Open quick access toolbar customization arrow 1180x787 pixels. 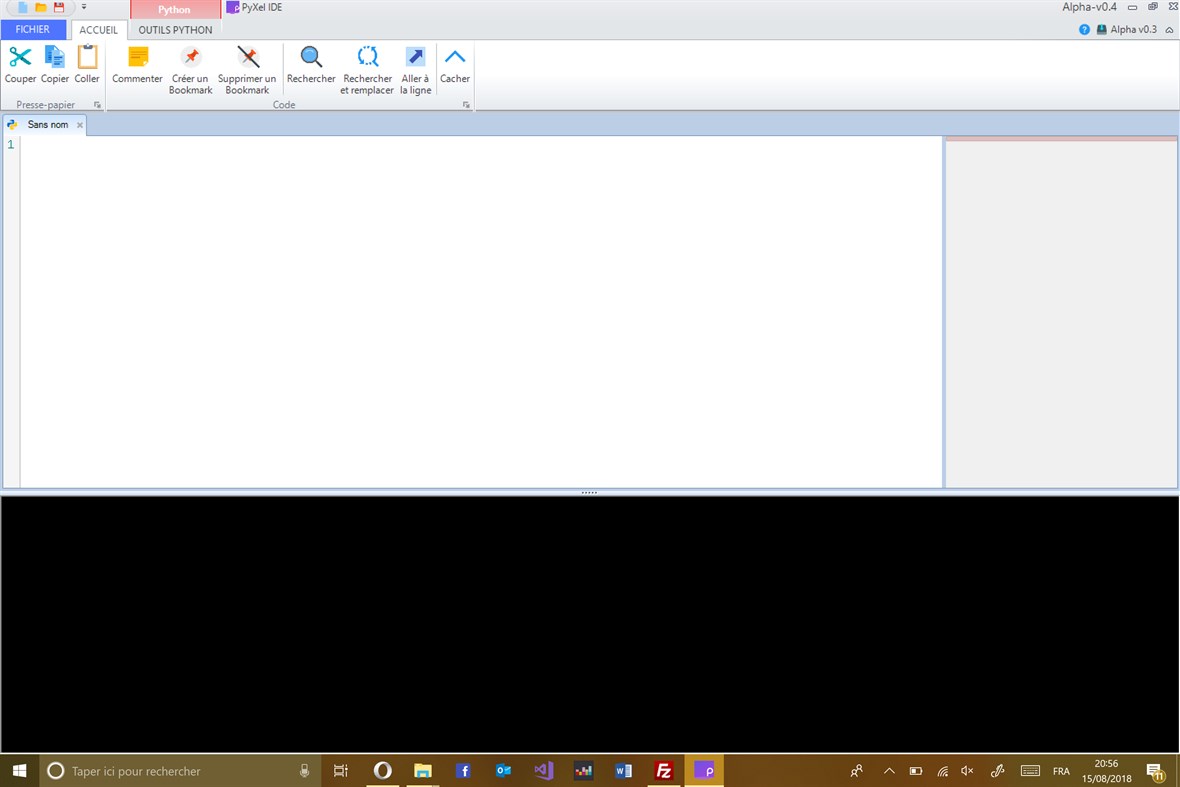click(x=85, y=7)
